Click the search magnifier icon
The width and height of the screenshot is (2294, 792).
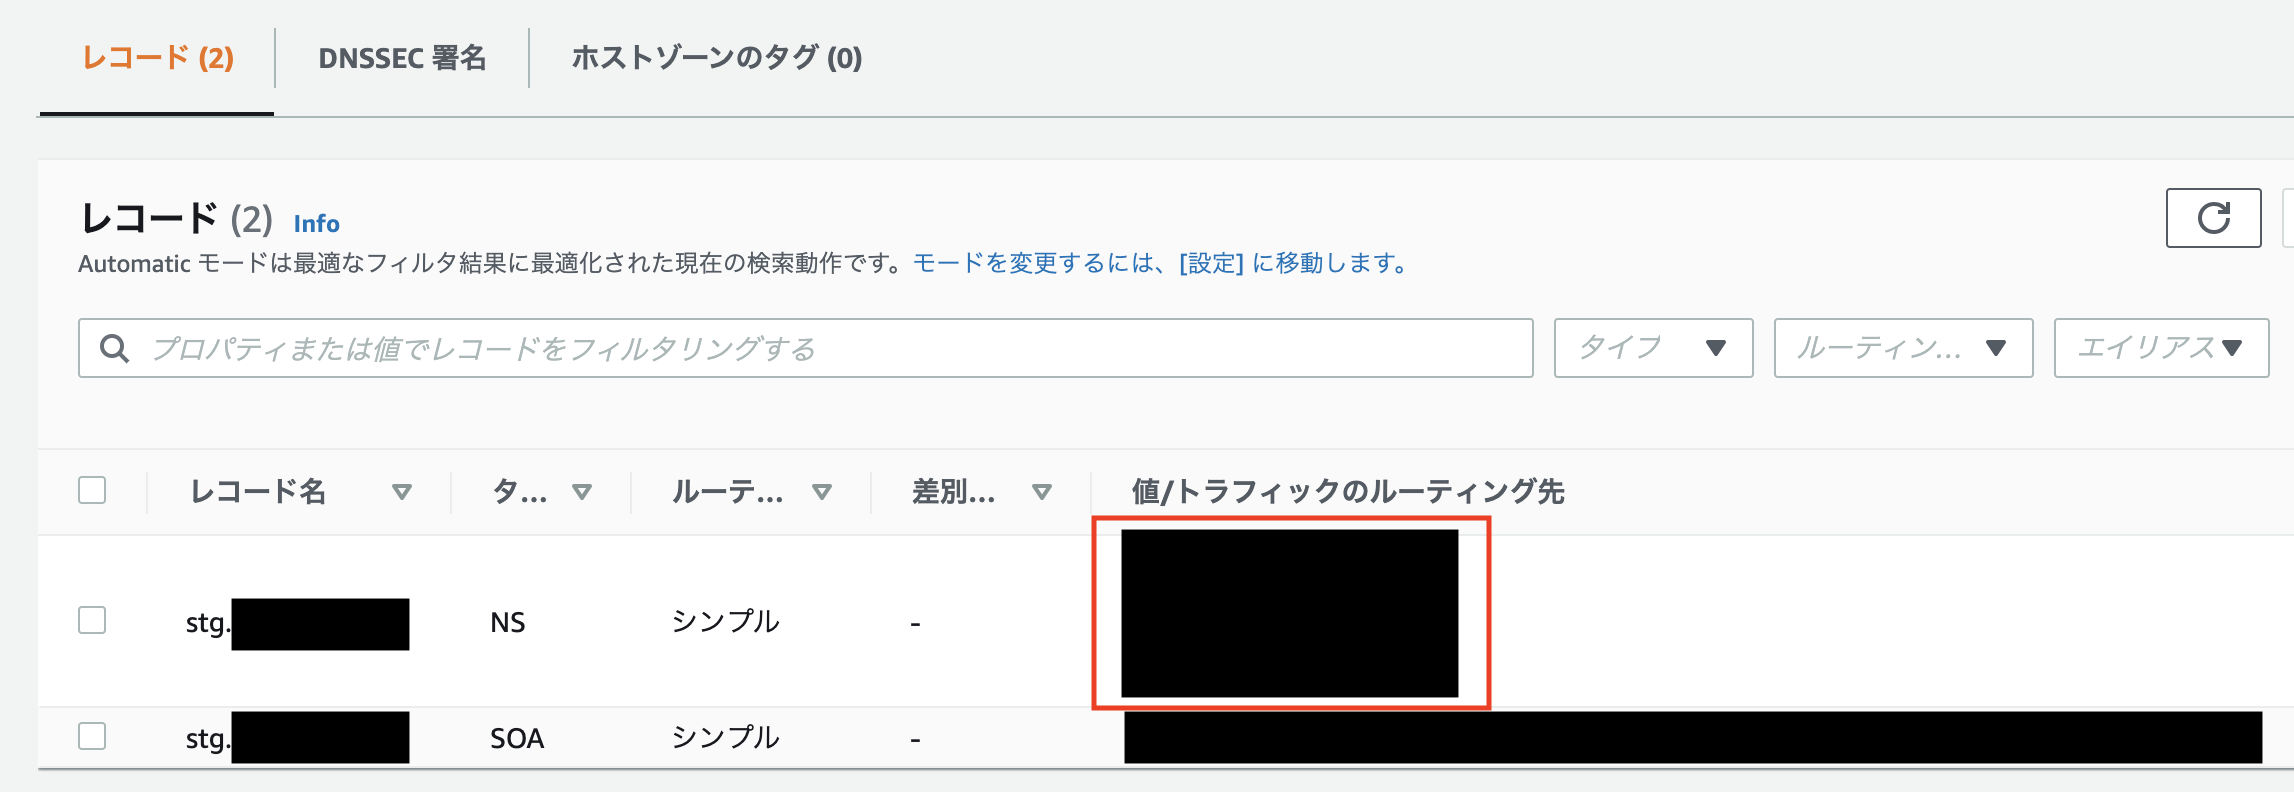pyautogui.click(x=115, y=348)
